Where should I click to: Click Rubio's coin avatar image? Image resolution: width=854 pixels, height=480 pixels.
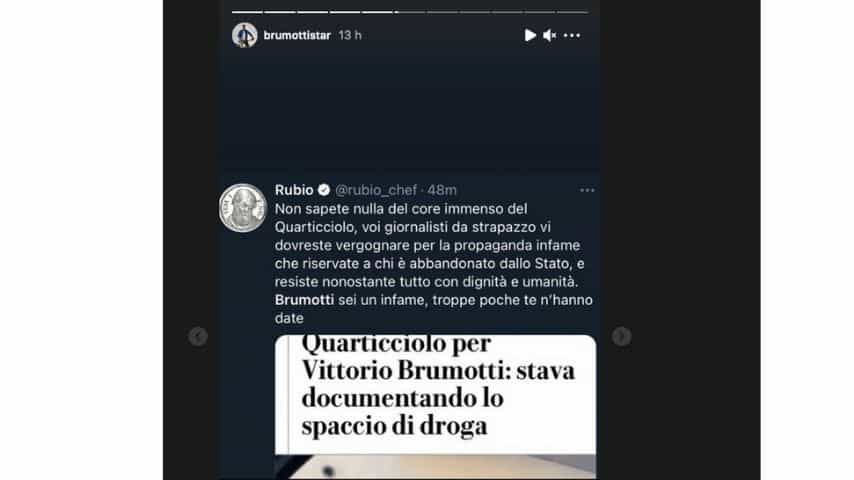243,208
